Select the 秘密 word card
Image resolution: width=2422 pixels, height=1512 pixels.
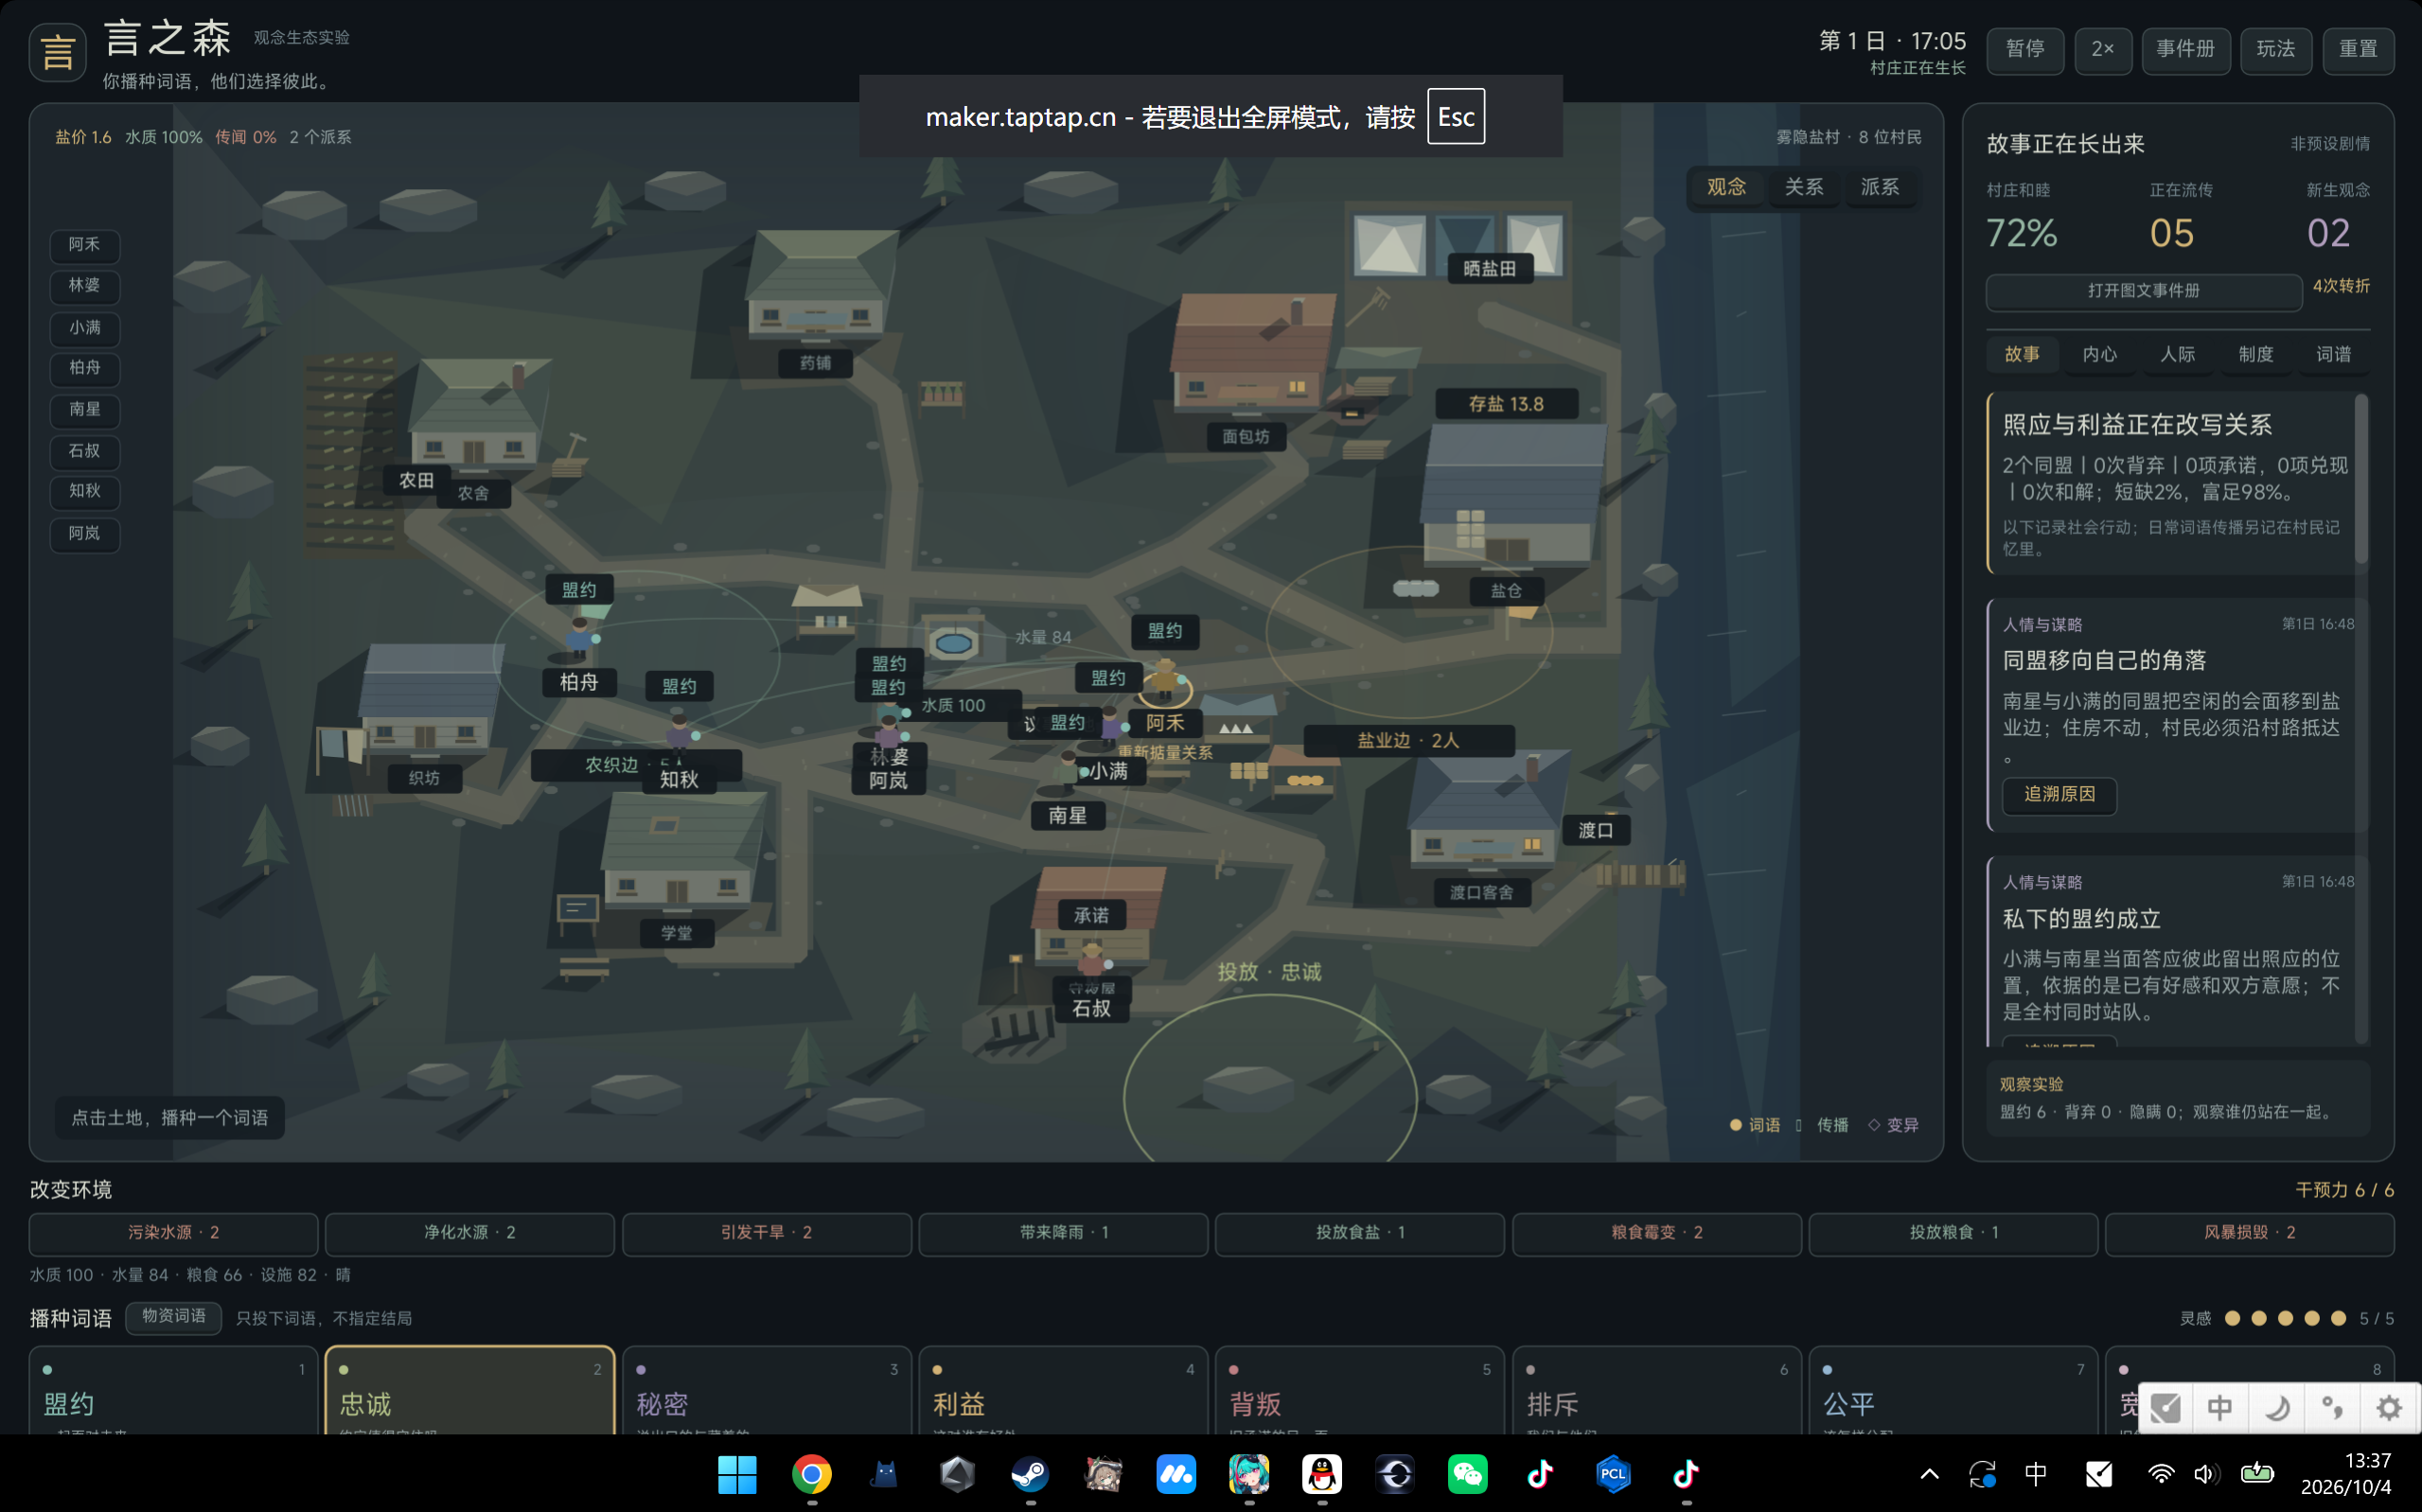tap(767, 1391)
